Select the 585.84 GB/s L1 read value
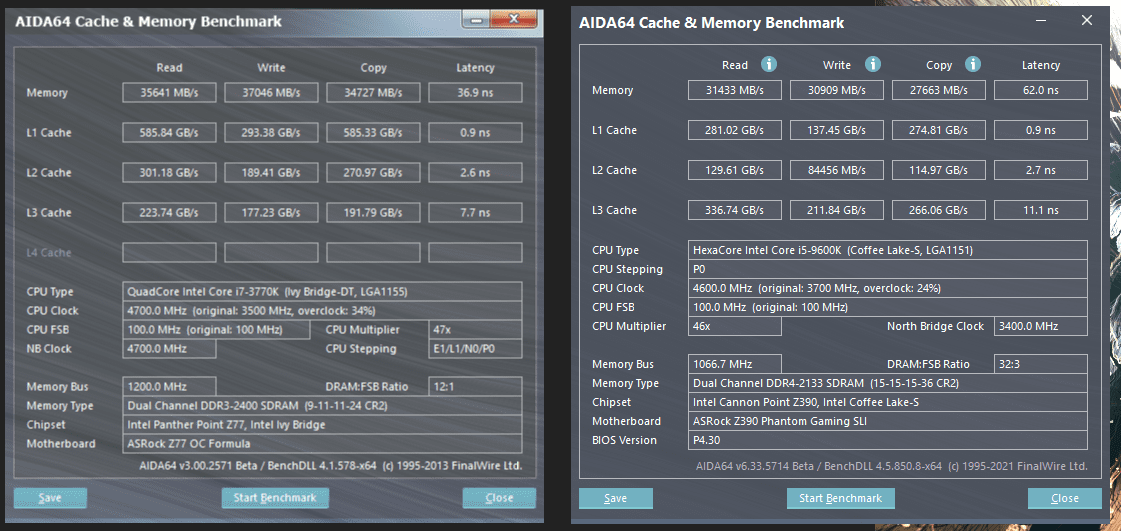Viewport: 1121px width, 531px height. [169, 133]
